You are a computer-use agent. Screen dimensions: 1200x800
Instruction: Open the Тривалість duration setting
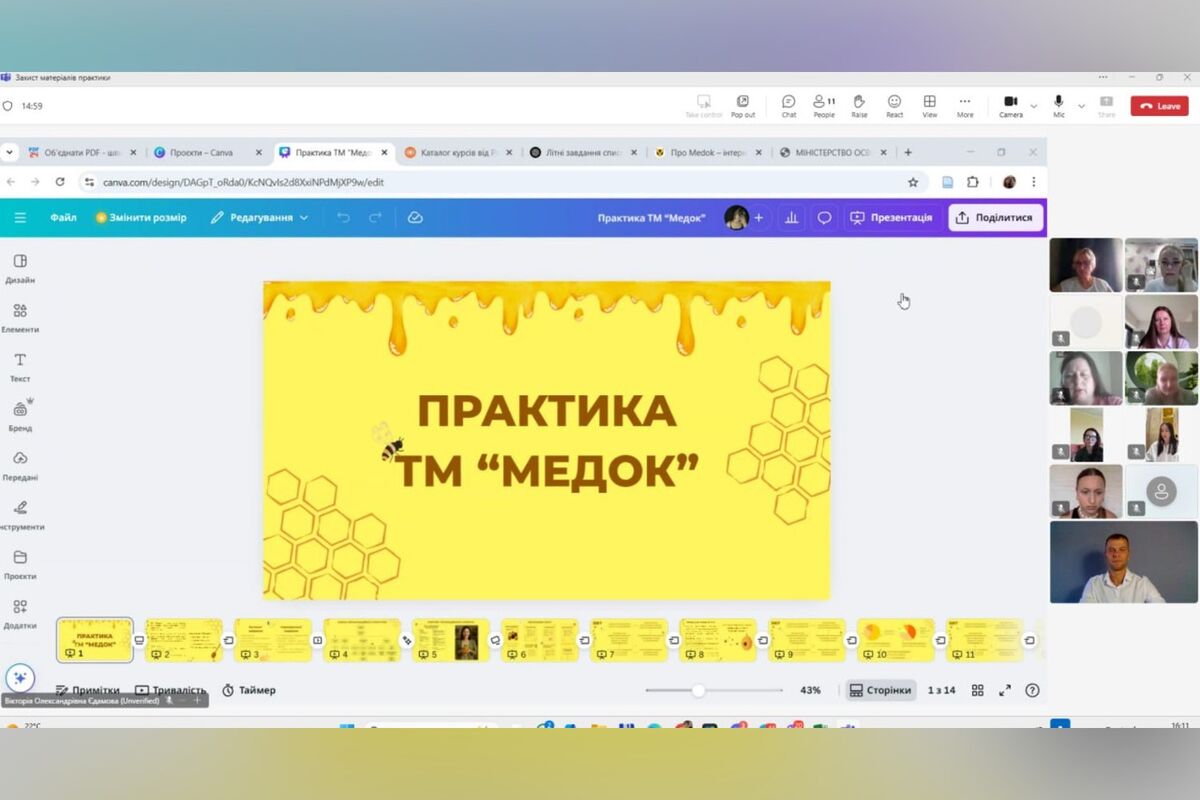click(x=170, y=690)
